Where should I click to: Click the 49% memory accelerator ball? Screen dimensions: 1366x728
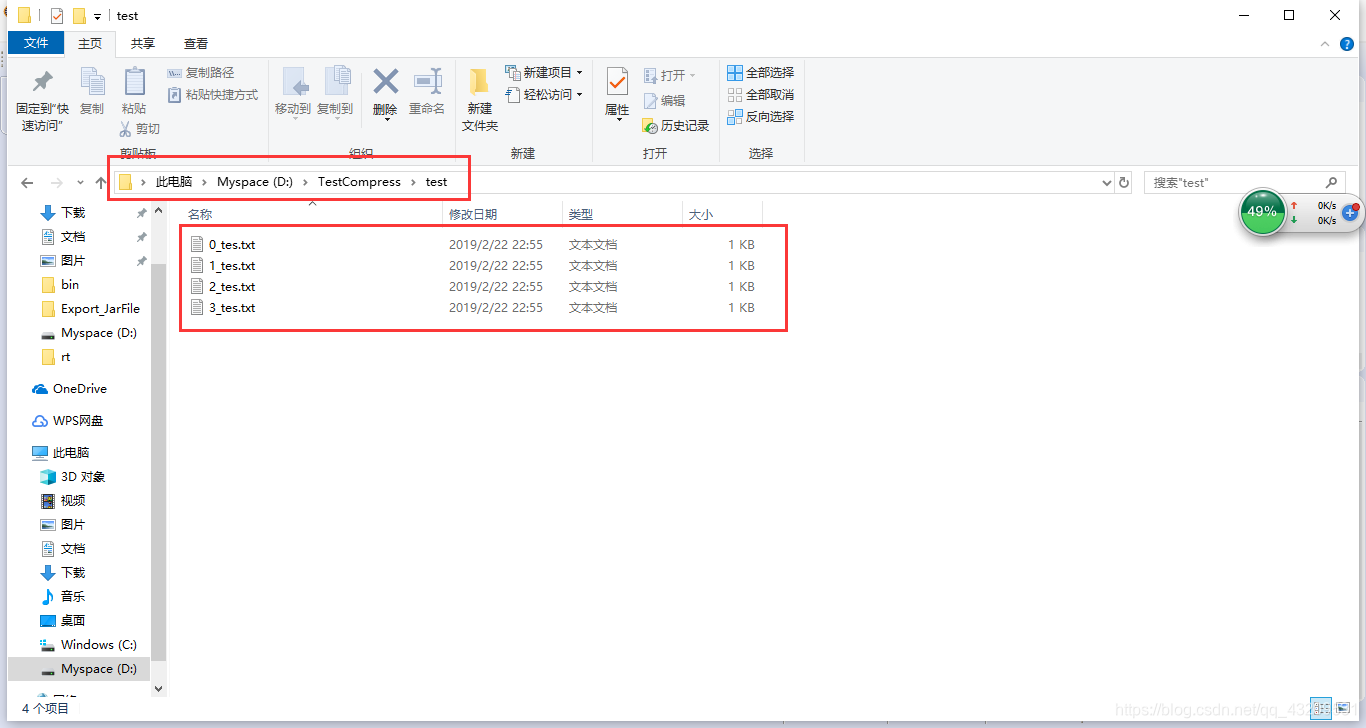click(1262, 212)
